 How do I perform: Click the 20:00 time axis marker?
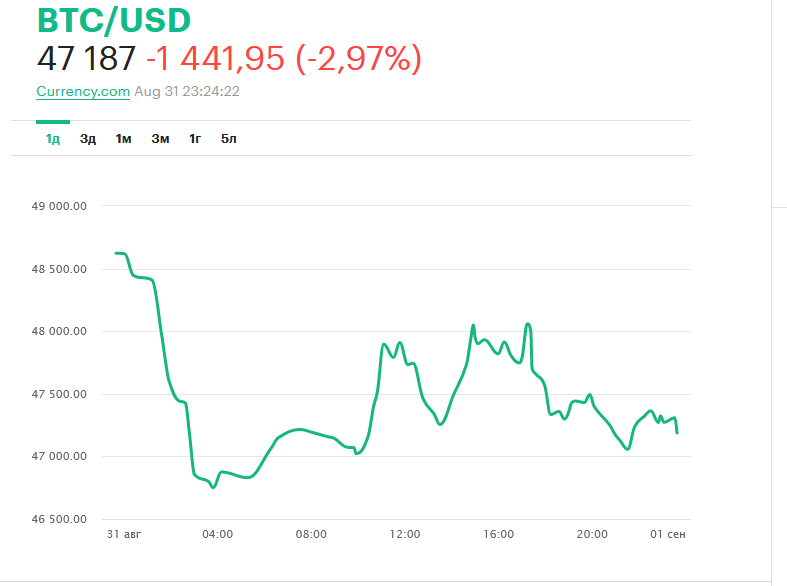592,534
